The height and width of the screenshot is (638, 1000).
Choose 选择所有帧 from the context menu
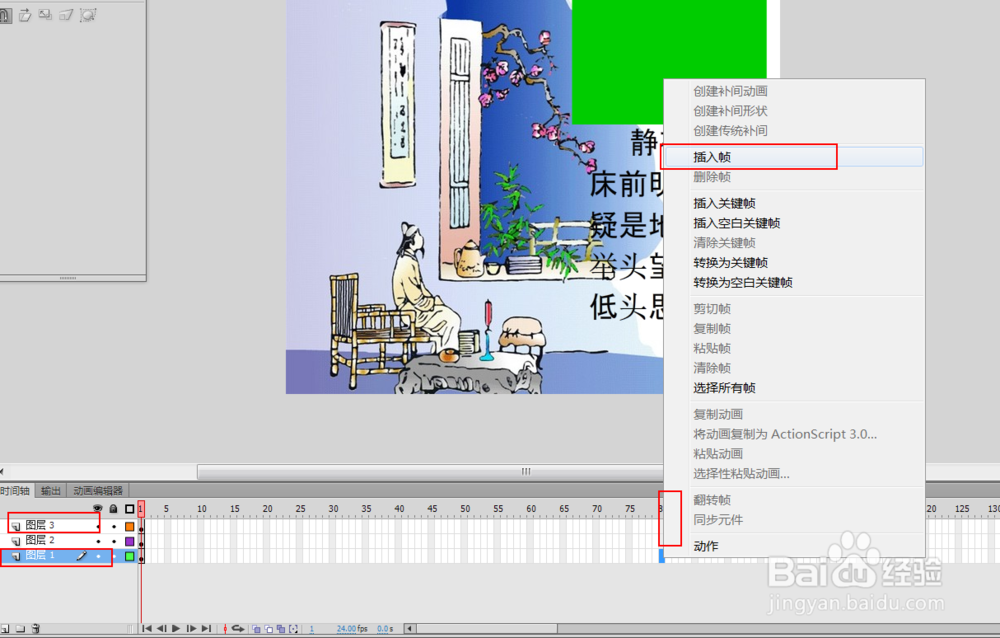(793, 388)
